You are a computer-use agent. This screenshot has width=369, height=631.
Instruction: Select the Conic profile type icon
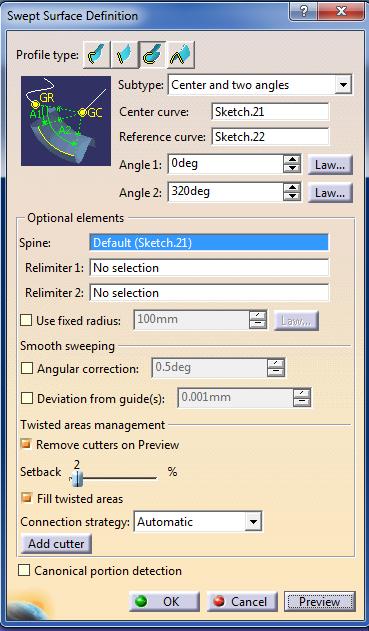(x=181, y=54)
